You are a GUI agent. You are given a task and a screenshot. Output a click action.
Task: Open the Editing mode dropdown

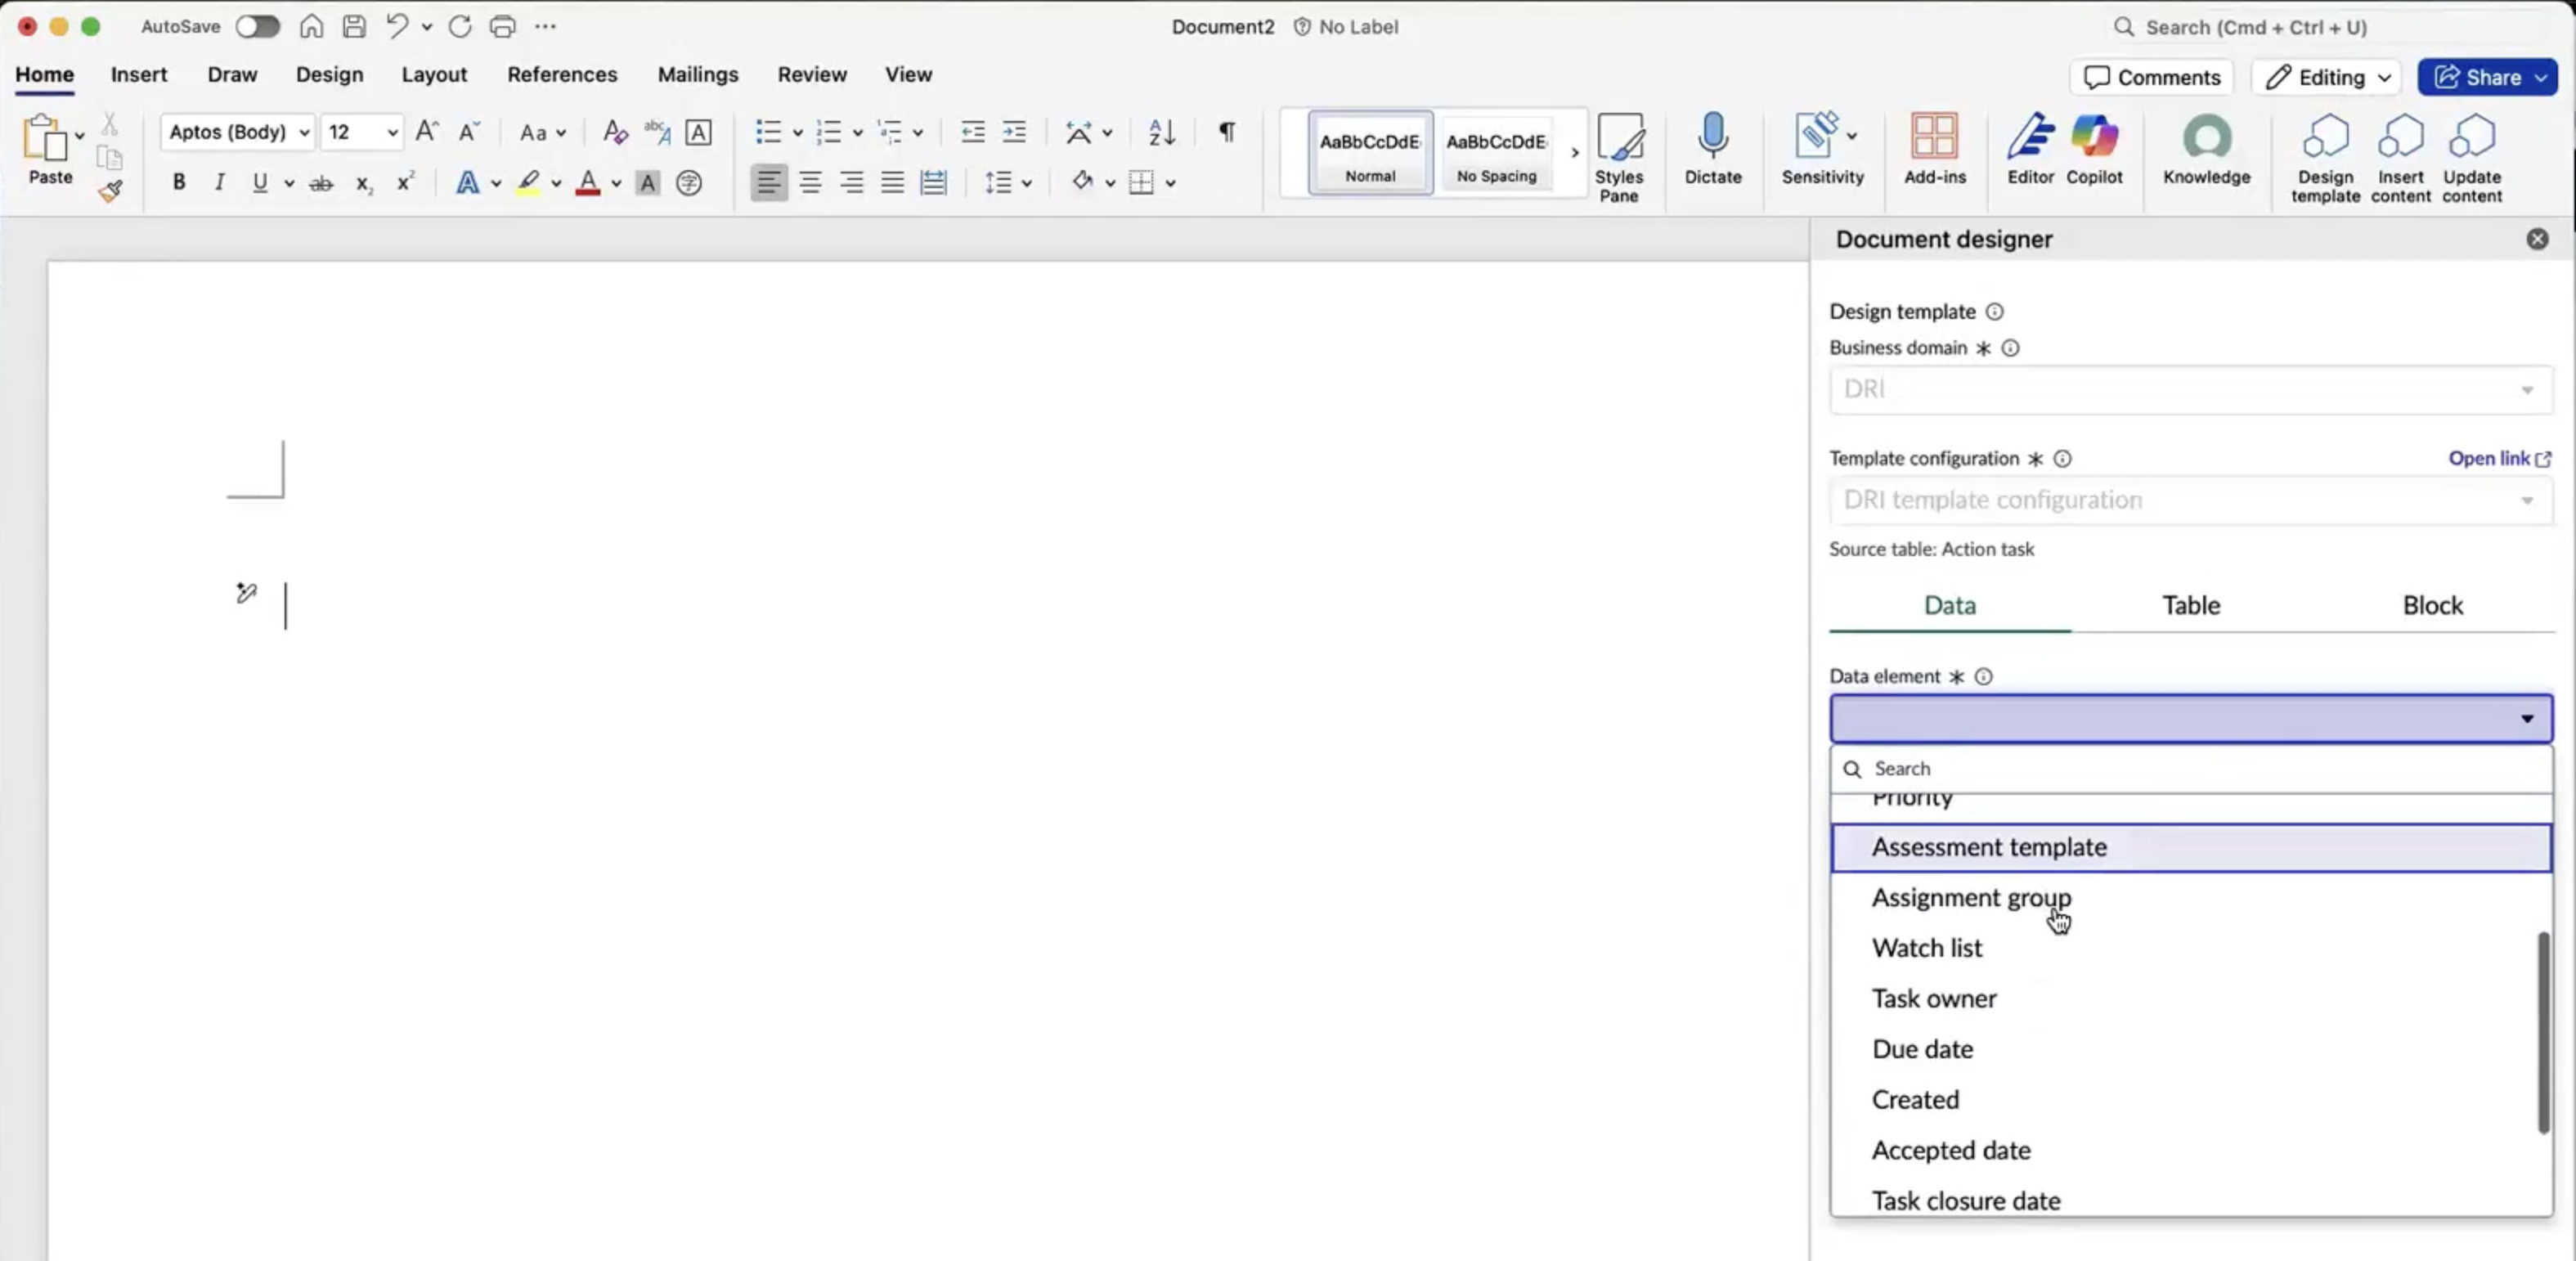click(2327, 77)
